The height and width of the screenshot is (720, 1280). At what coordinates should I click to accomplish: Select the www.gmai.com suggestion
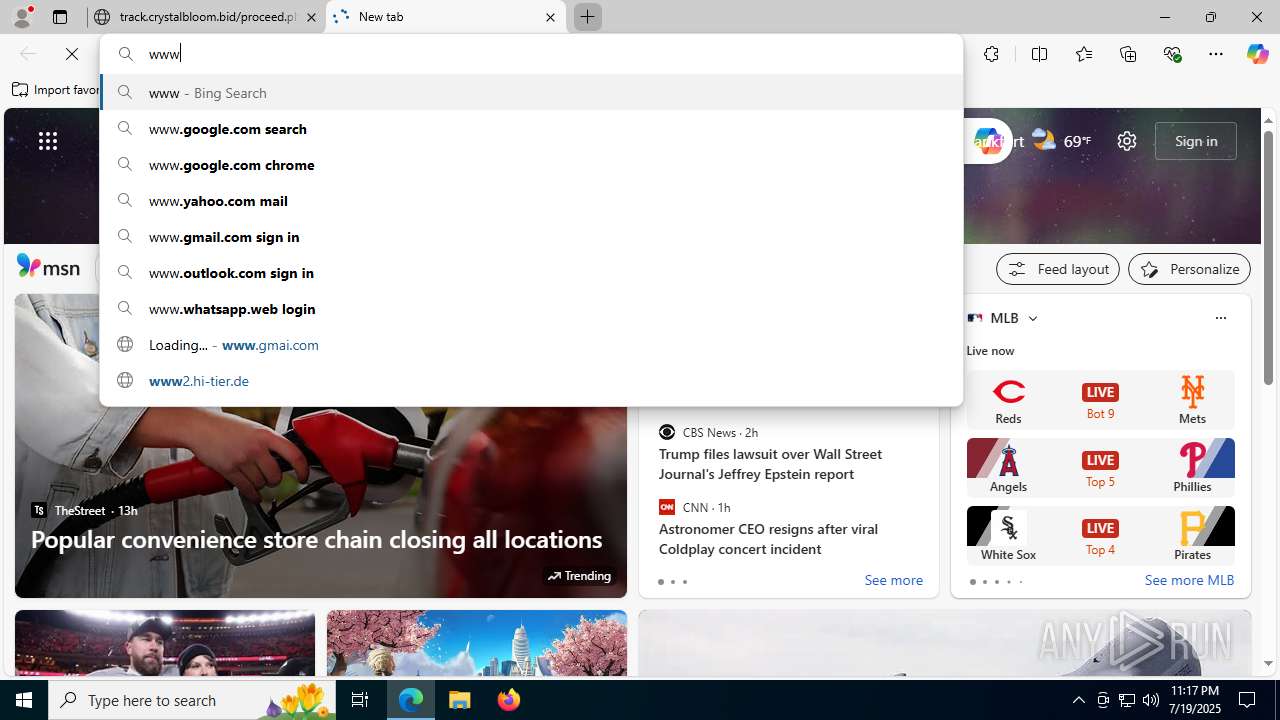pyautogui.click(x=531, y=344)
